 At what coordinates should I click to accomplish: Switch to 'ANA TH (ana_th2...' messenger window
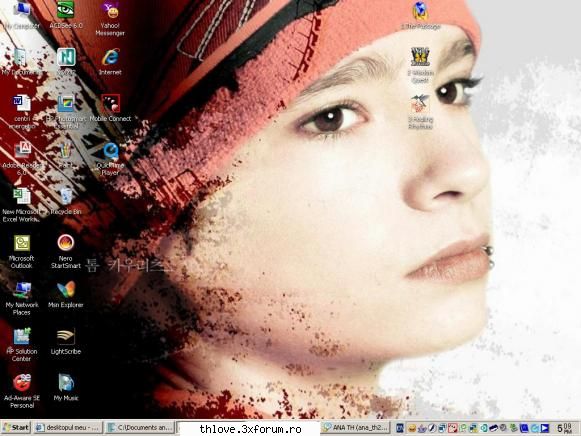click(355, 428)
